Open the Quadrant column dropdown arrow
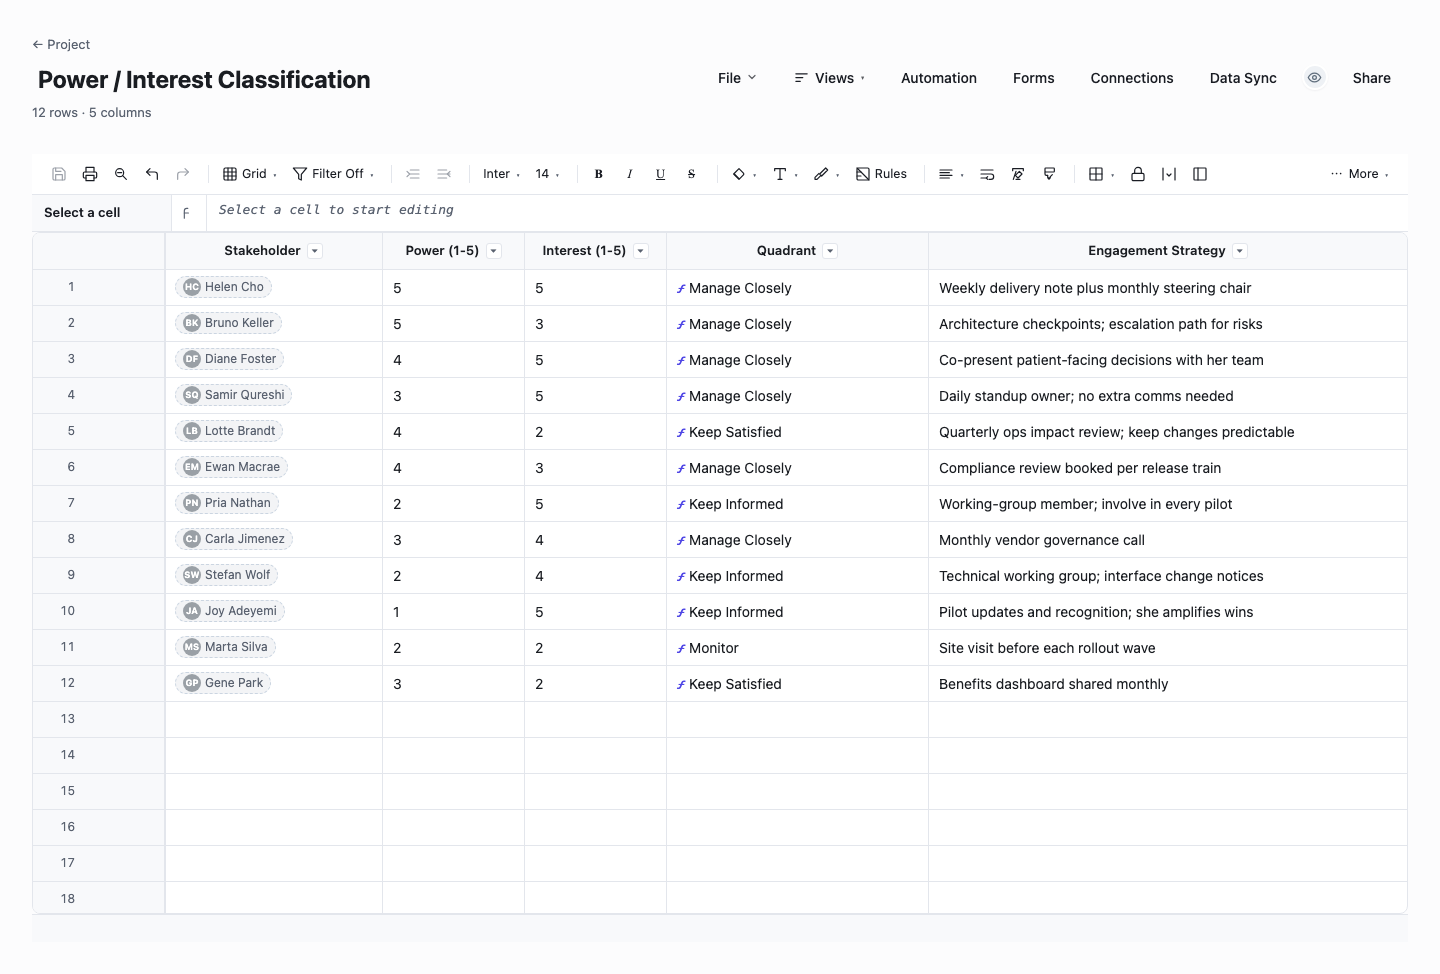1440x974 pixels. coord(830,251)
